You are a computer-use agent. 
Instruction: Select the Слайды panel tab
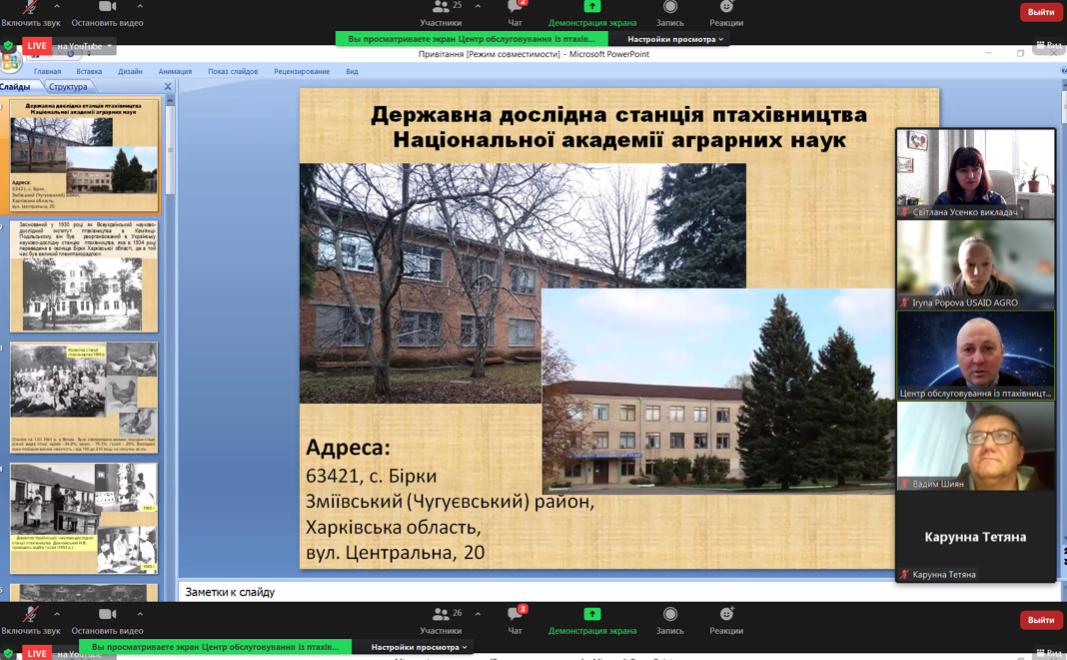tap(16, 87)
